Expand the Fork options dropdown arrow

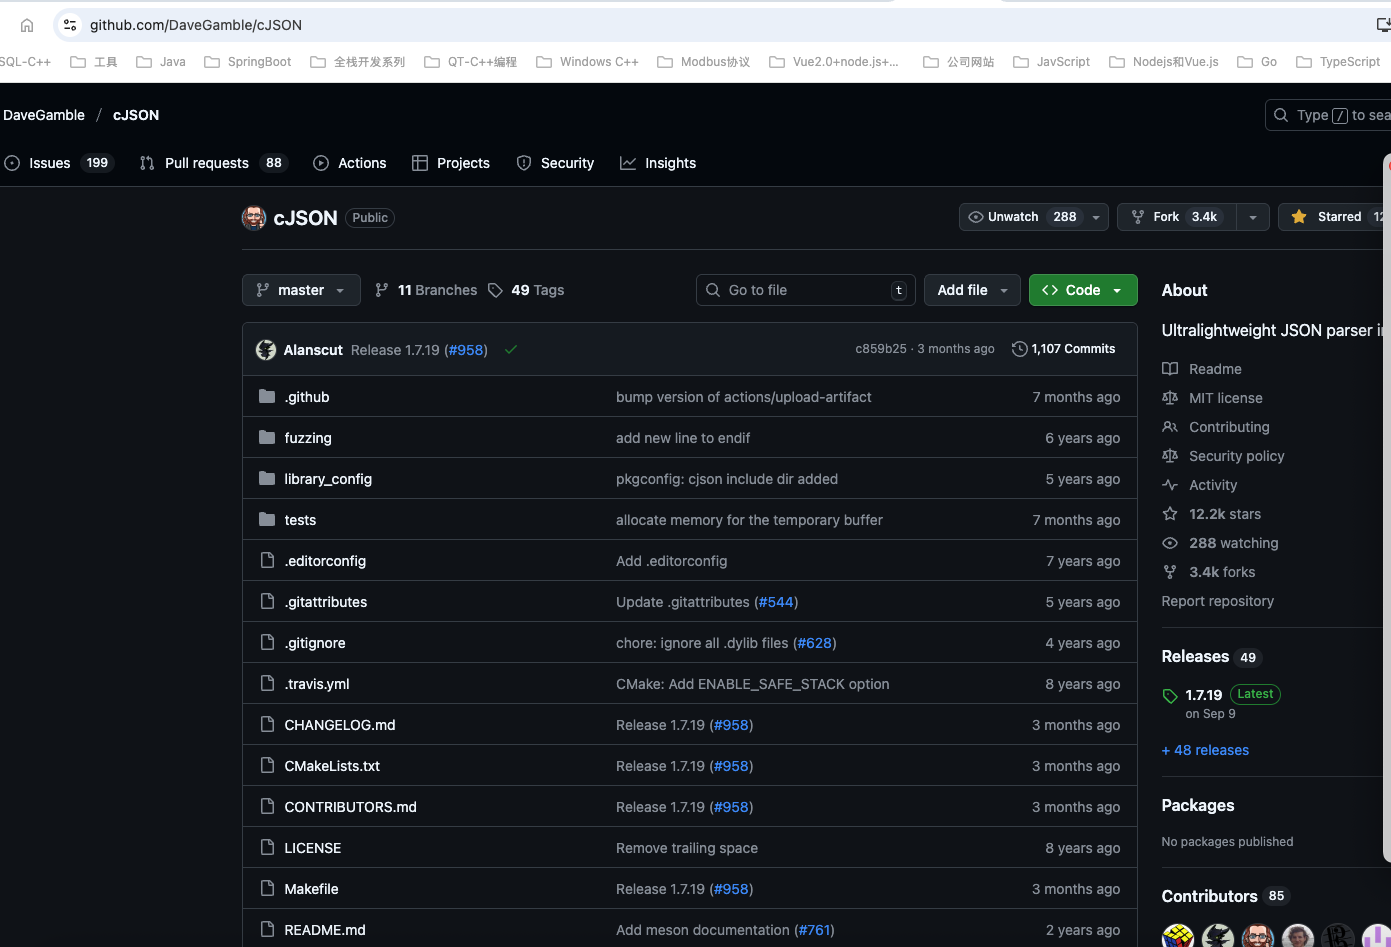pos(1253,217)
